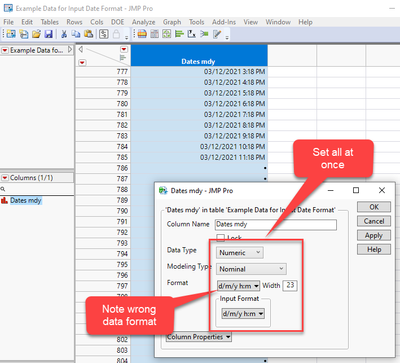Screen dimensions: 400x363
Task: Click the Apply button
Action: pos(374,235)
